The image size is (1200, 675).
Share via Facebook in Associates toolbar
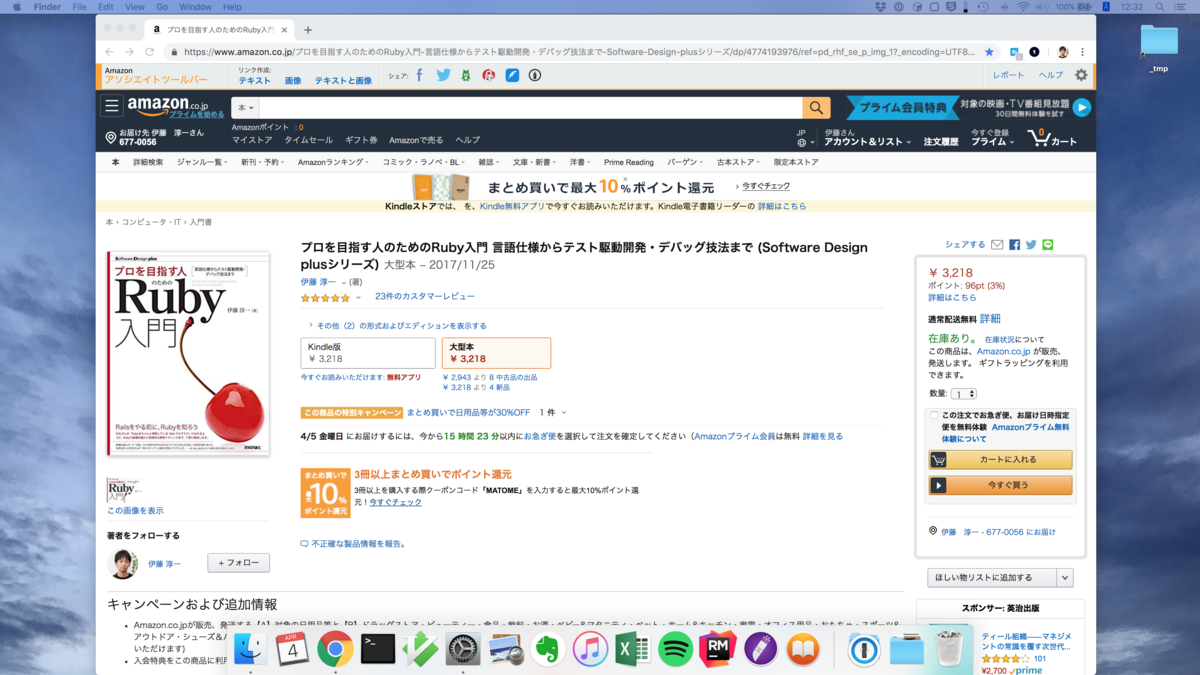click(x=419, y=75)
